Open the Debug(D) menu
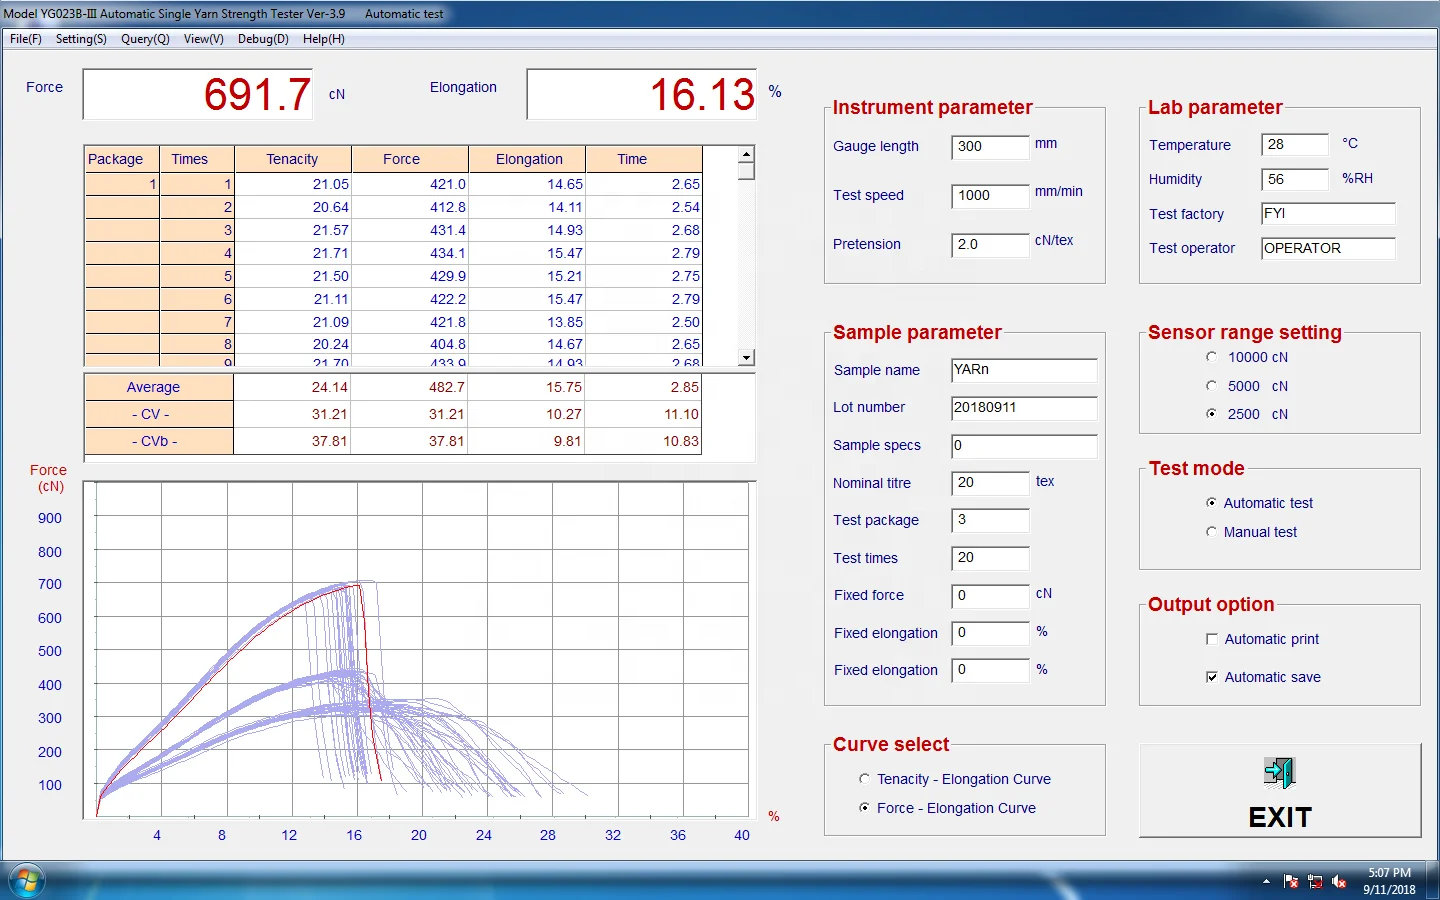 [x=262, y=39]
